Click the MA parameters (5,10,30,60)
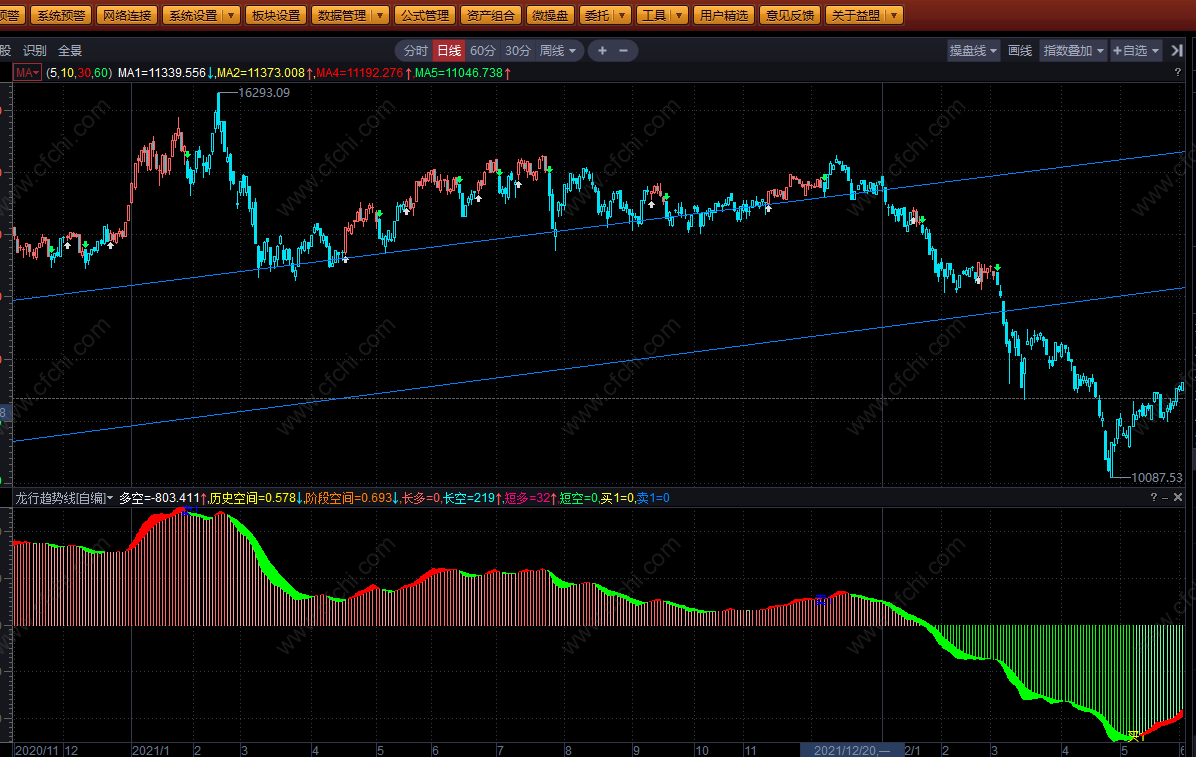This screenshot has height=757, width=1196. tap(79, 72)
